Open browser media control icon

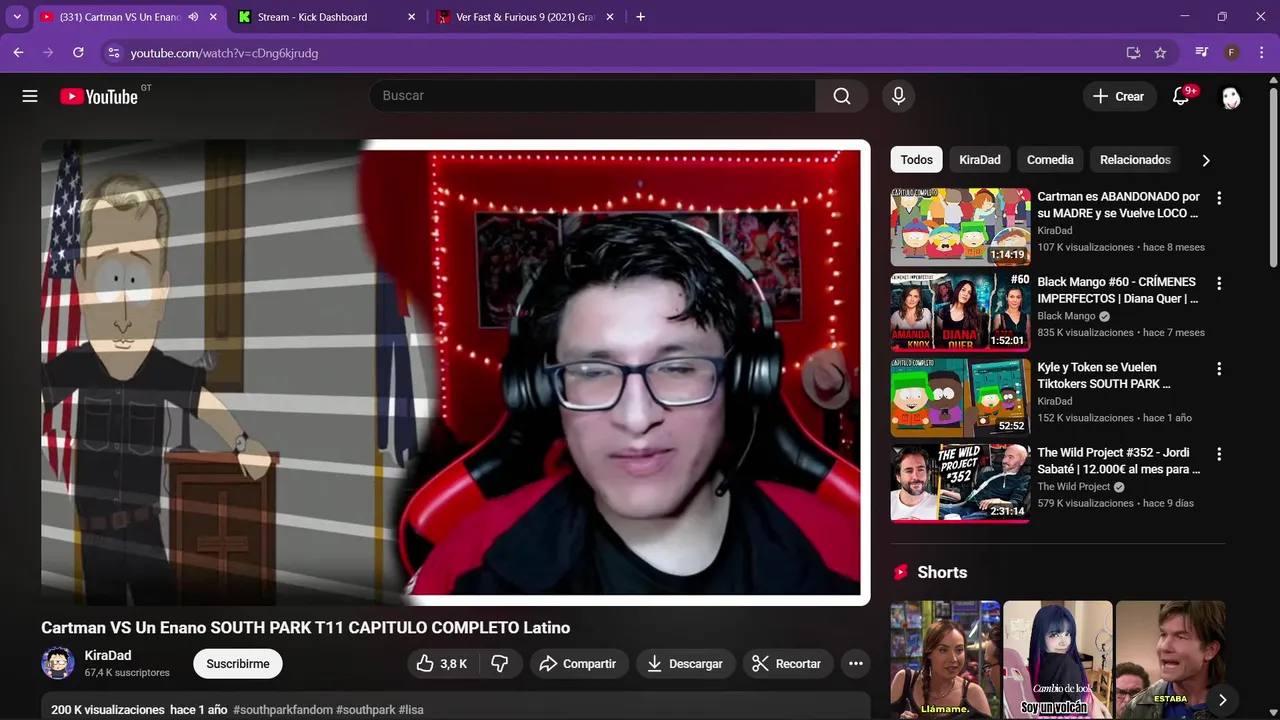tap(1202, 52)
